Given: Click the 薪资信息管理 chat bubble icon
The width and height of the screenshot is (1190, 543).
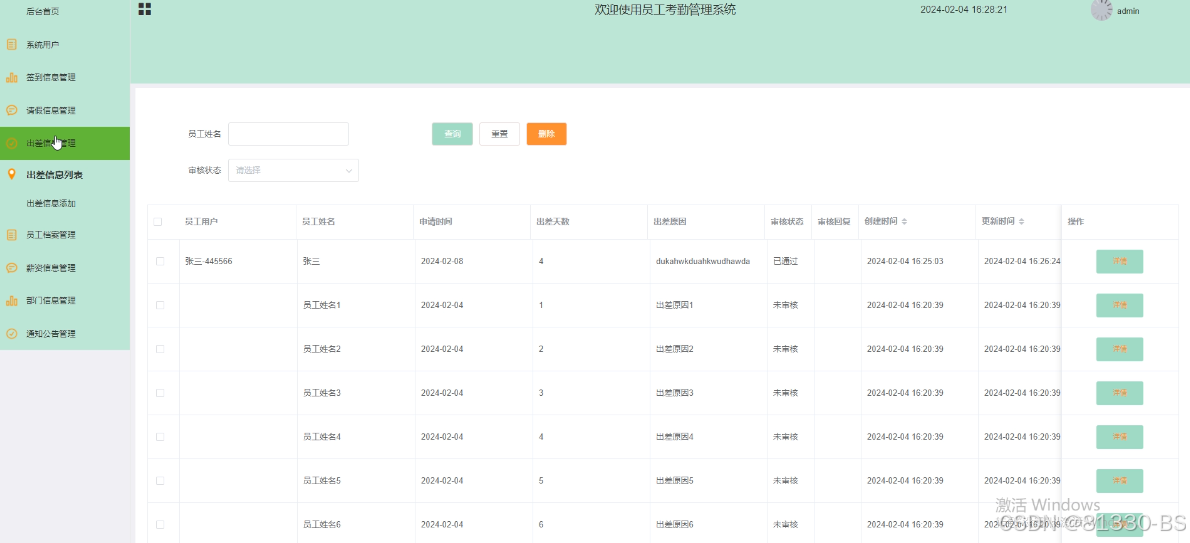Looking at the screenshot, I should click(x=11, y=268).
